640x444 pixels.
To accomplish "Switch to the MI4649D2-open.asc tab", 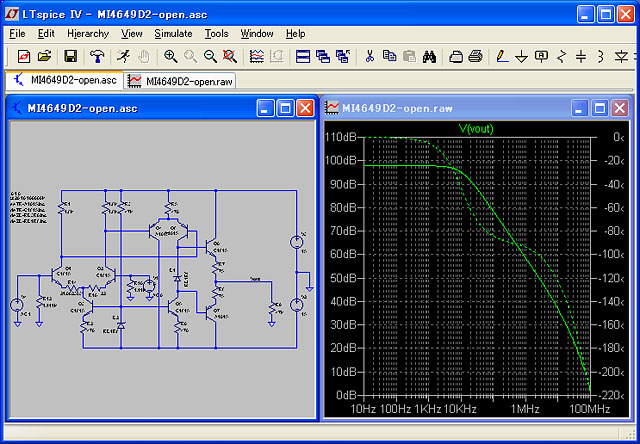I will [65, 80].
